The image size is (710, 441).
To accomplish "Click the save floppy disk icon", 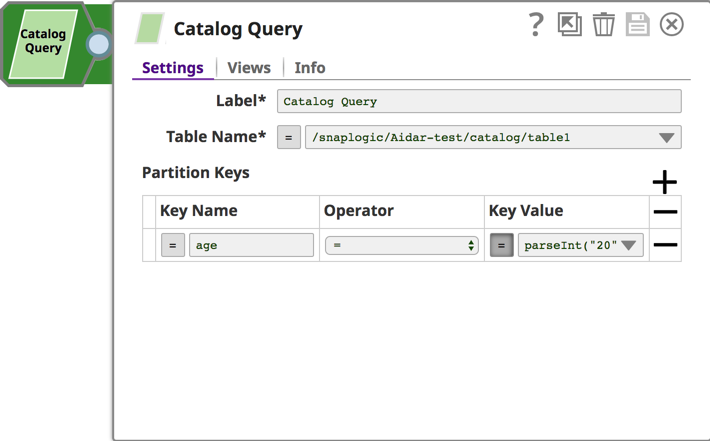I will [x=638, y=25].
